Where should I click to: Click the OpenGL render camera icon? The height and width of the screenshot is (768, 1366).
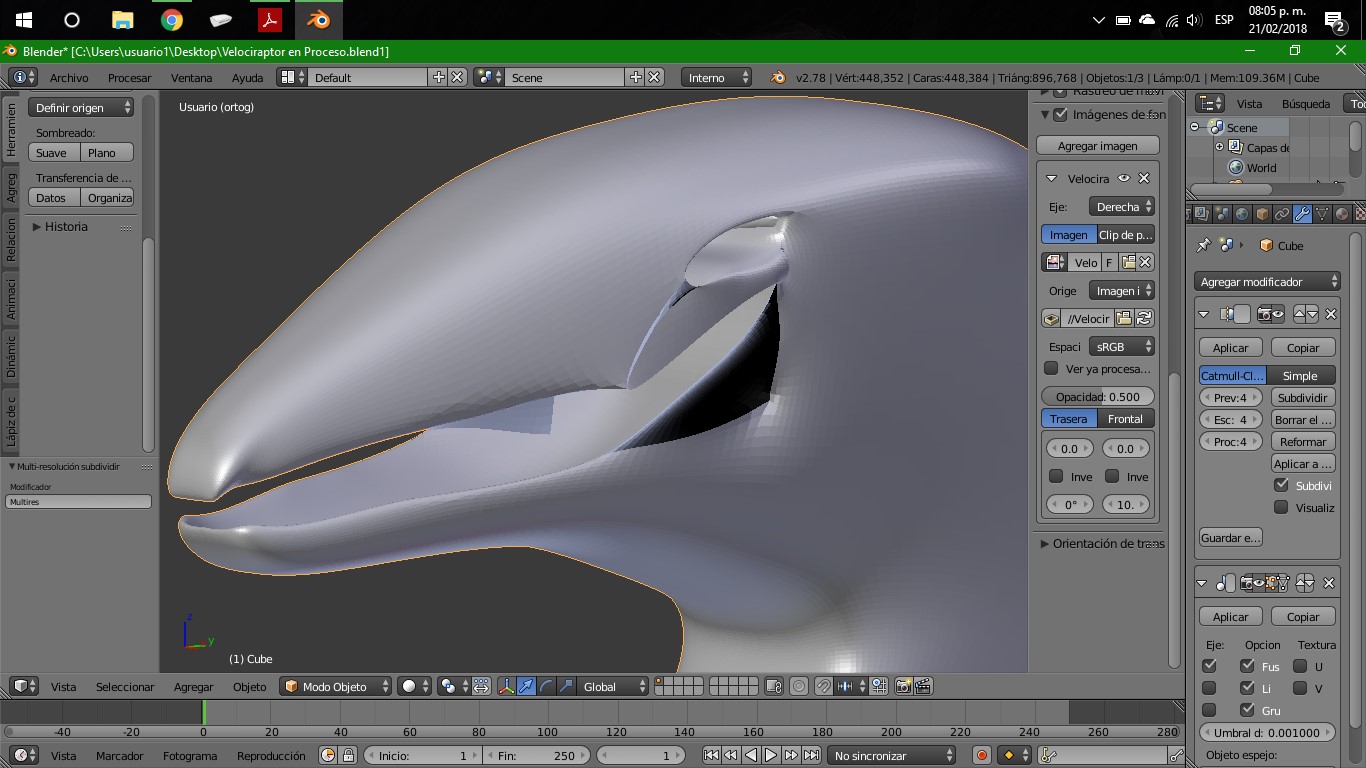click(x=903, y=686)
